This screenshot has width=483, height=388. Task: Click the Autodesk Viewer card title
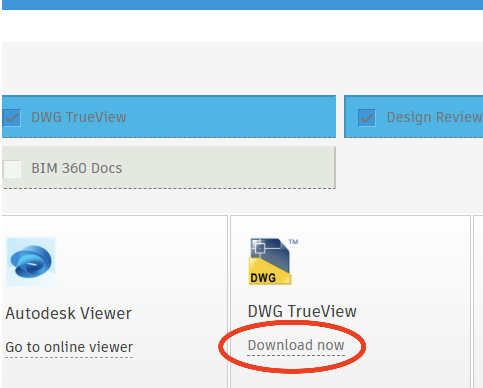68,313
